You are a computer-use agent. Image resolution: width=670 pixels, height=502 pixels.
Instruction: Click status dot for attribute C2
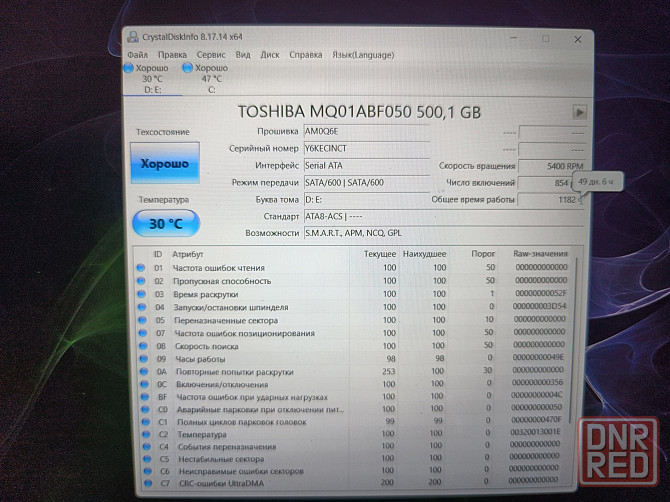point(147,434)
